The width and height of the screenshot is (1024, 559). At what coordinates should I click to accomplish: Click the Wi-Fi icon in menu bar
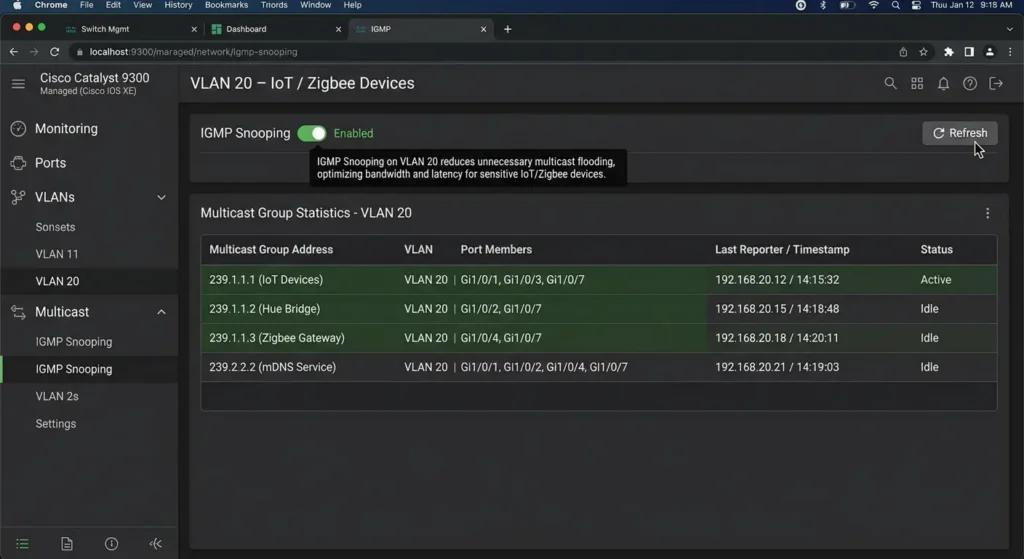click(x=873, y=5)
